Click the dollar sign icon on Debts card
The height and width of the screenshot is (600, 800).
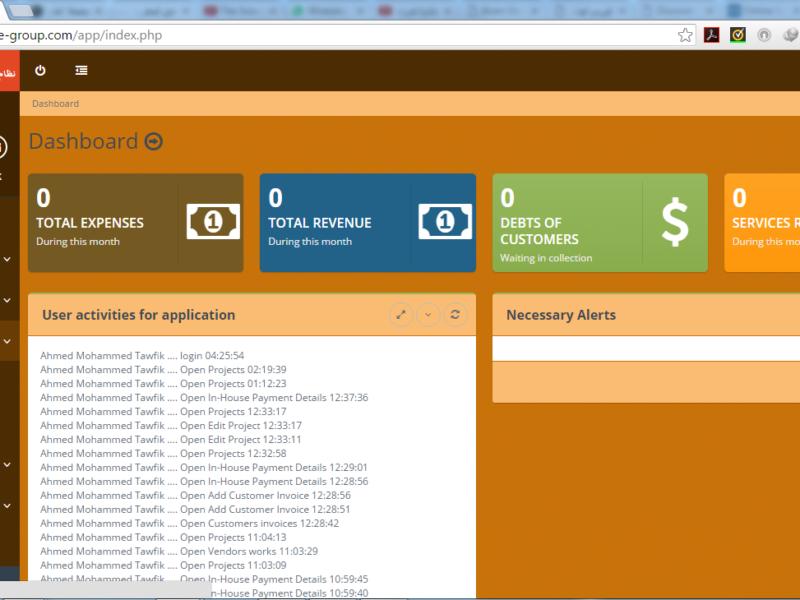point(675,223)
